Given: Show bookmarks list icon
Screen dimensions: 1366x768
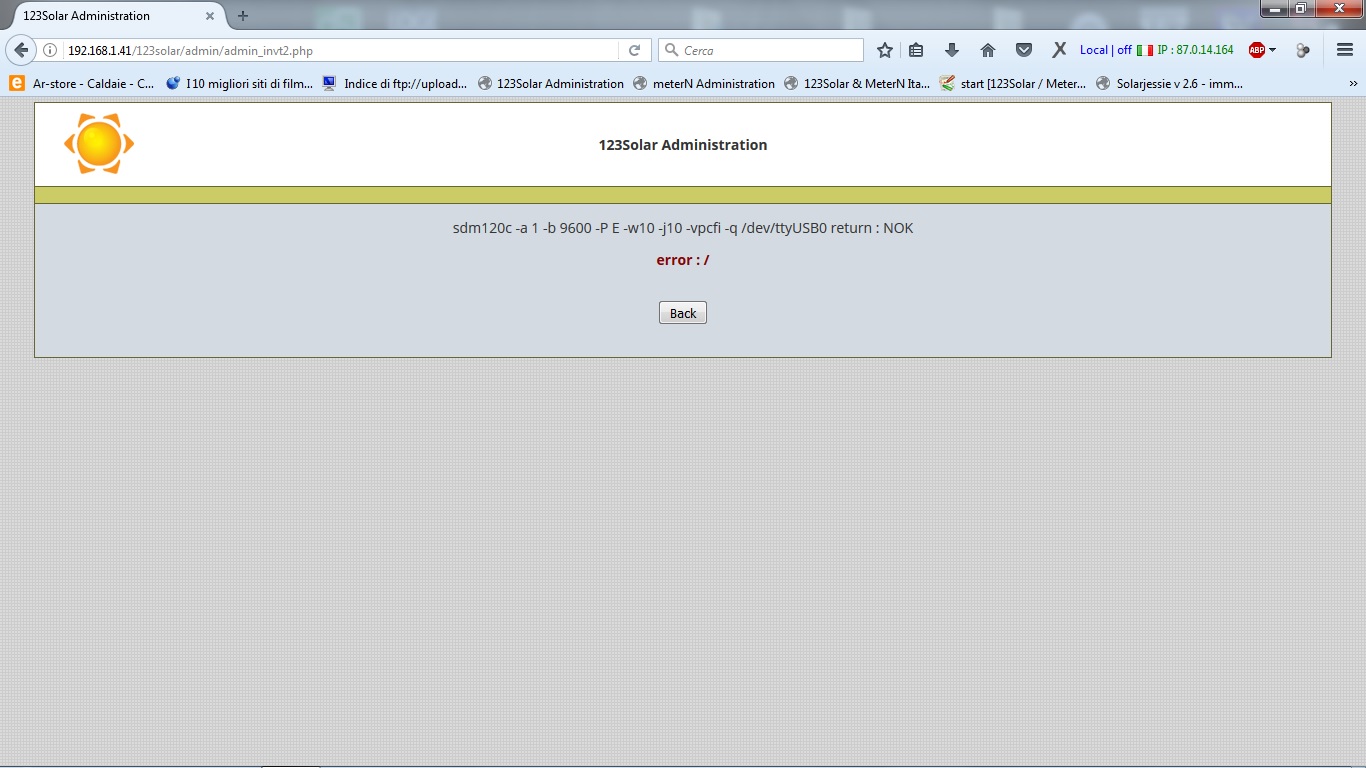Looking at the screenshot, I should (916, 50).
